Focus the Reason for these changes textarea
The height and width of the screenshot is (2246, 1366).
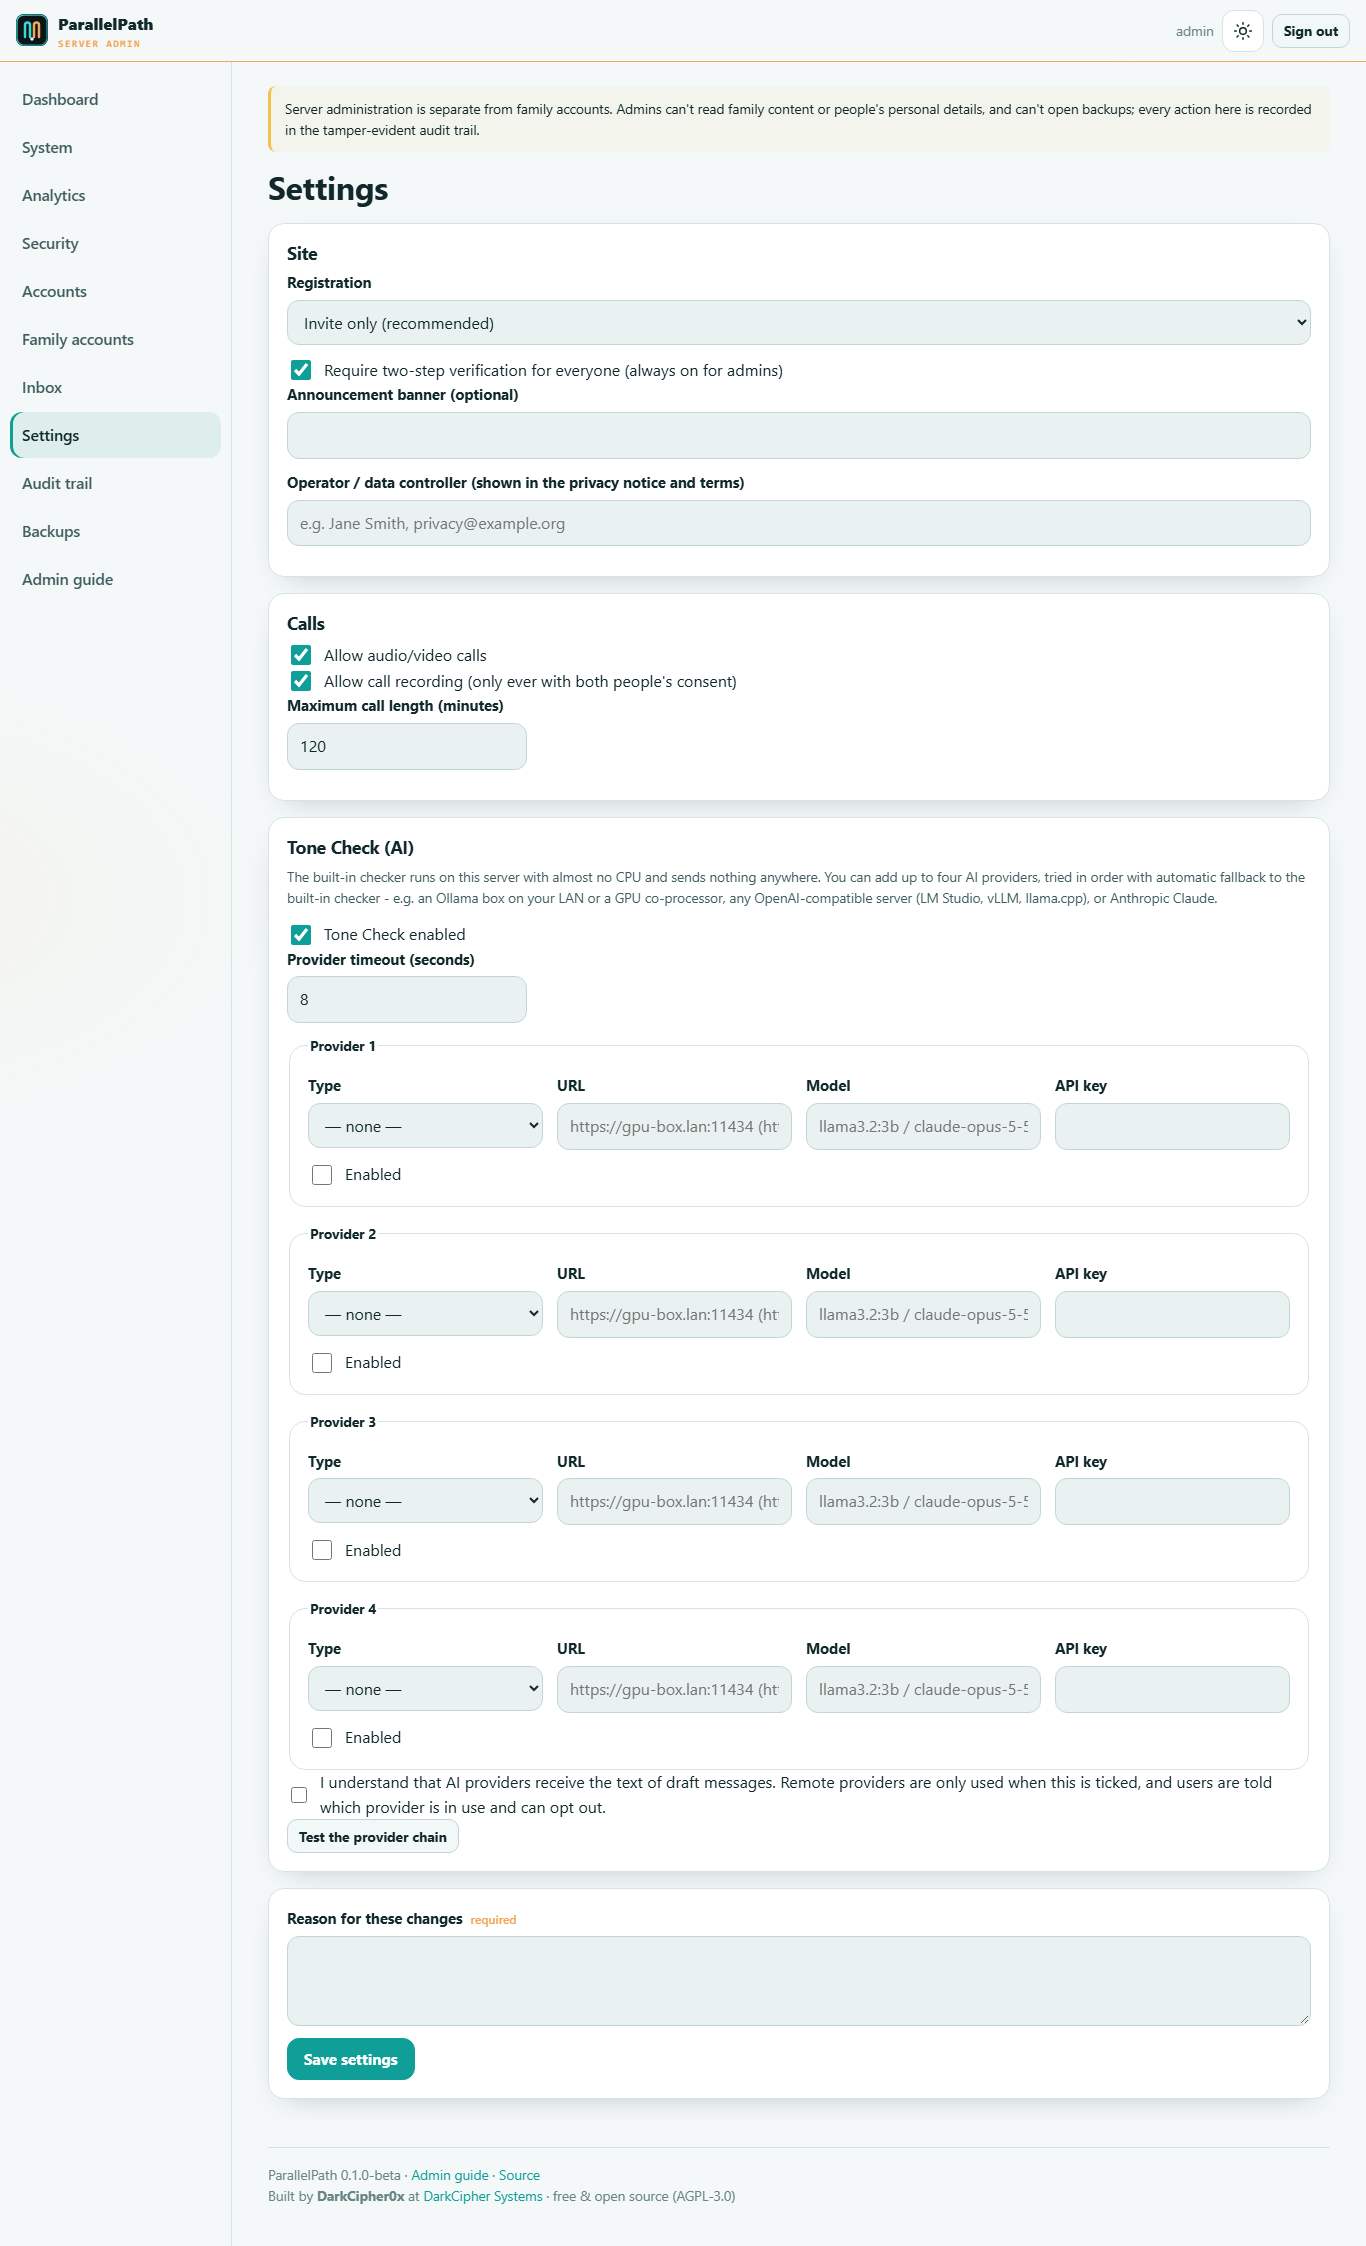point(799,1981)
